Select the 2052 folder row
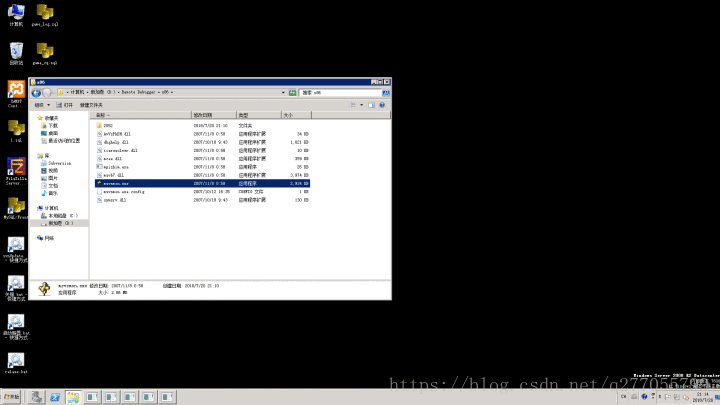Viewport: 720px width, 405px height. [x=202, y=125]
